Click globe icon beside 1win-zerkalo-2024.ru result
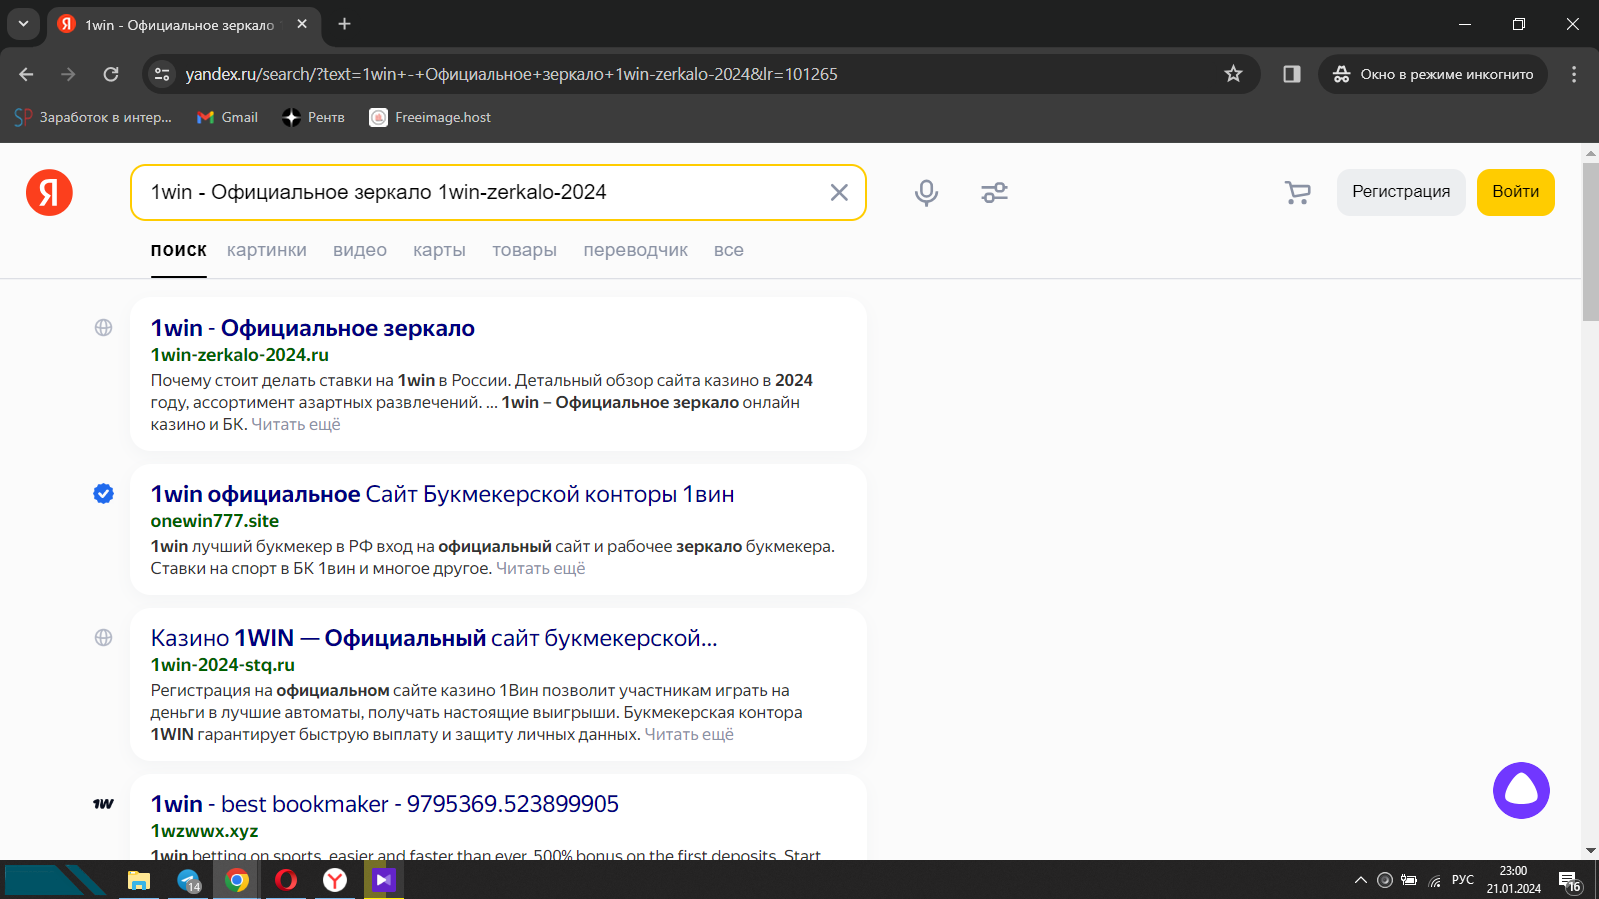The image size is (1599, 899). coord(103,327)
